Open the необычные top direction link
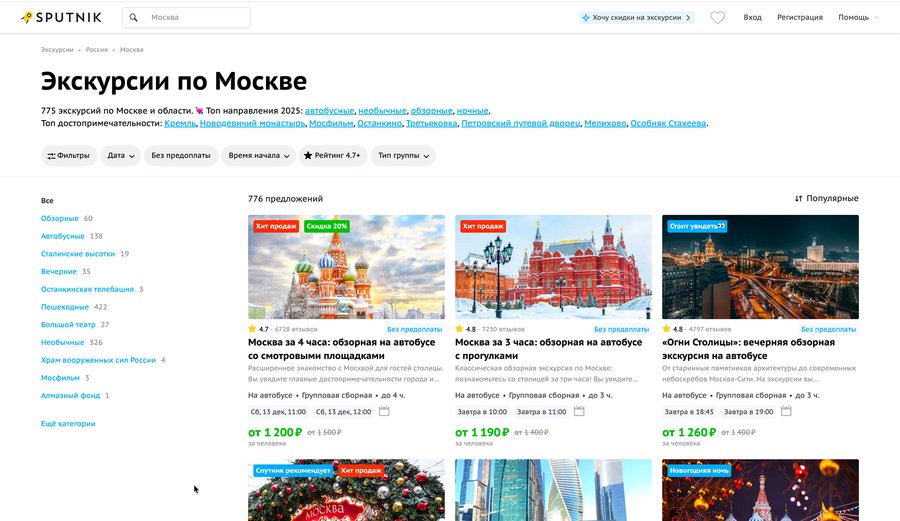900x521 pixels. (382, 111)
